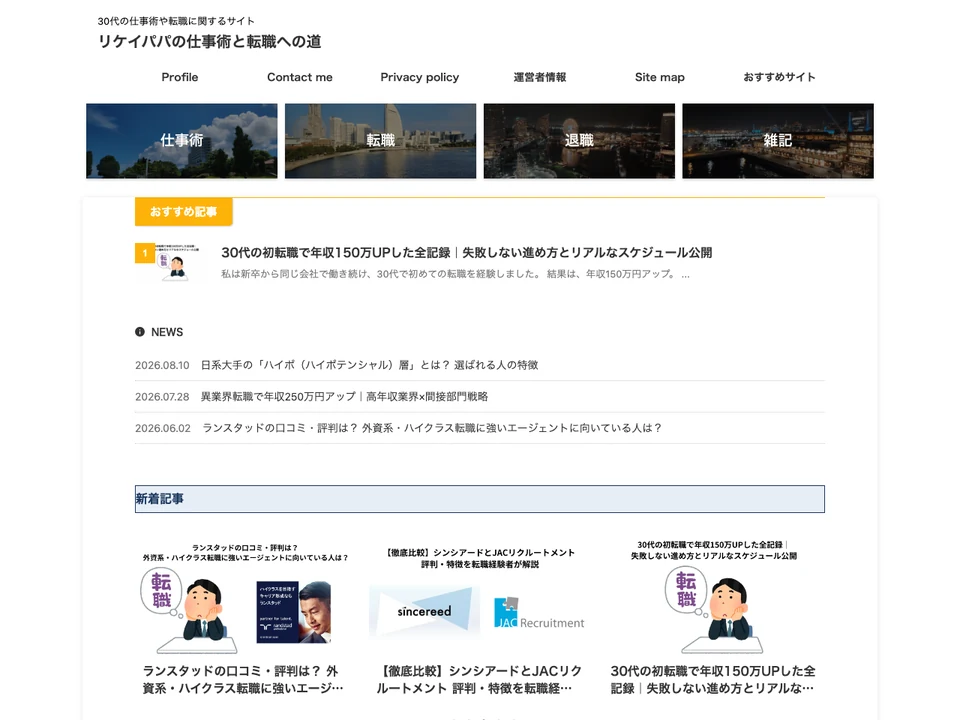Open card title ランスタッドの口コミ・評判は？ 外資系
Image resolution: width=960 pixels, height=720 pixels.
point(243,680)
